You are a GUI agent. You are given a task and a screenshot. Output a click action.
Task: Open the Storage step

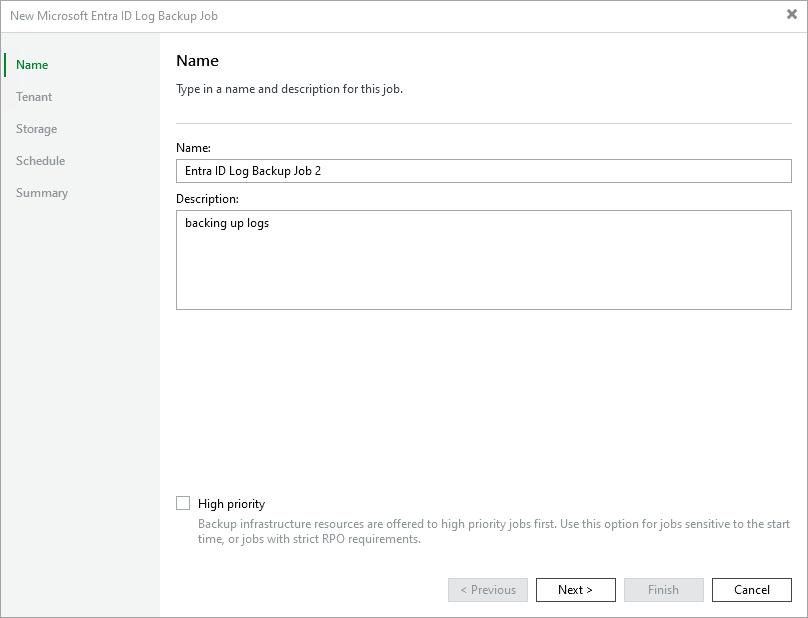(x=36, y=129)
